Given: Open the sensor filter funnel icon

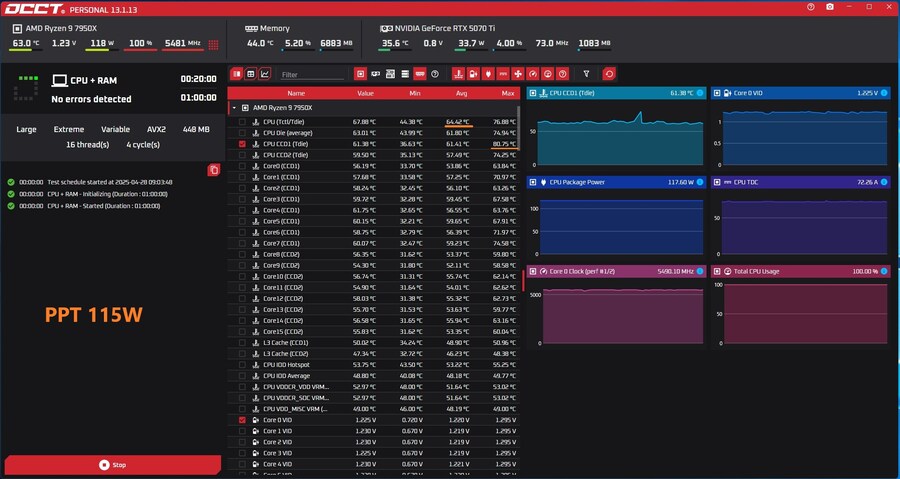Looking at the screenshot, I should [586, 74].
